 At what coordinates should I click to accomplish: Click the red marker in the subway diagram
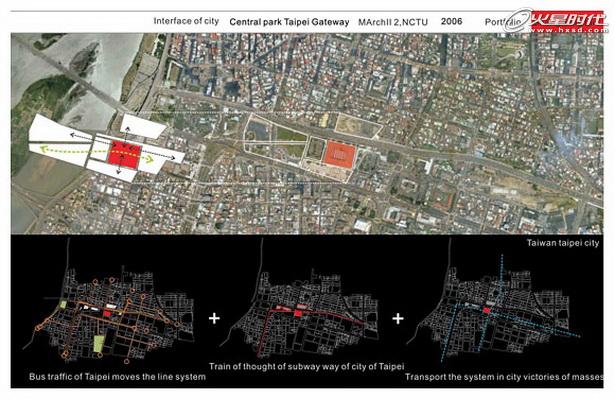click(298, 313)
